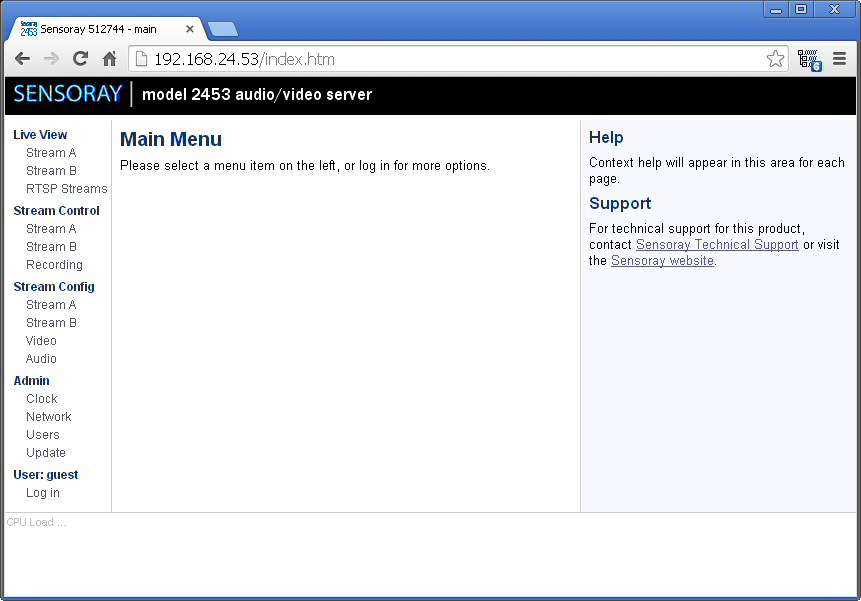The image size is (861, 601).
Task: Visit the Sensoray website link
Action: click(662, 261)
